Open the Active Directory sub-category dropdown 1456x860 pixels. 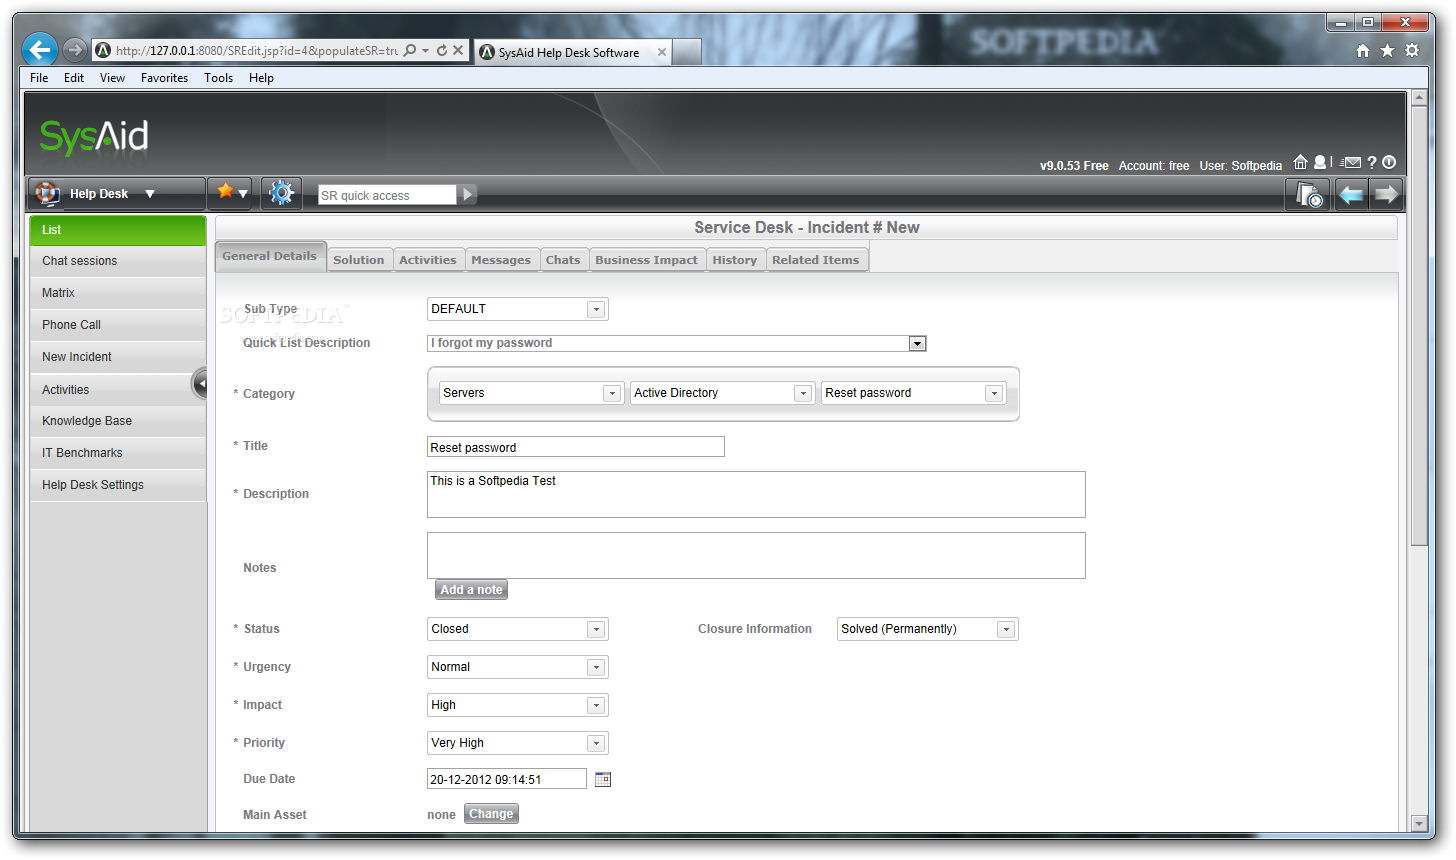(x=802, y=394)
